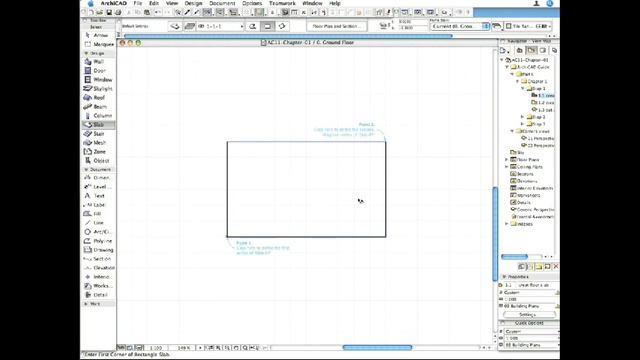The width and height of the screenshot is (640, 360).
Task: Expand the Step 2 folder in Navigator
Action: click(x=522, y=117)
